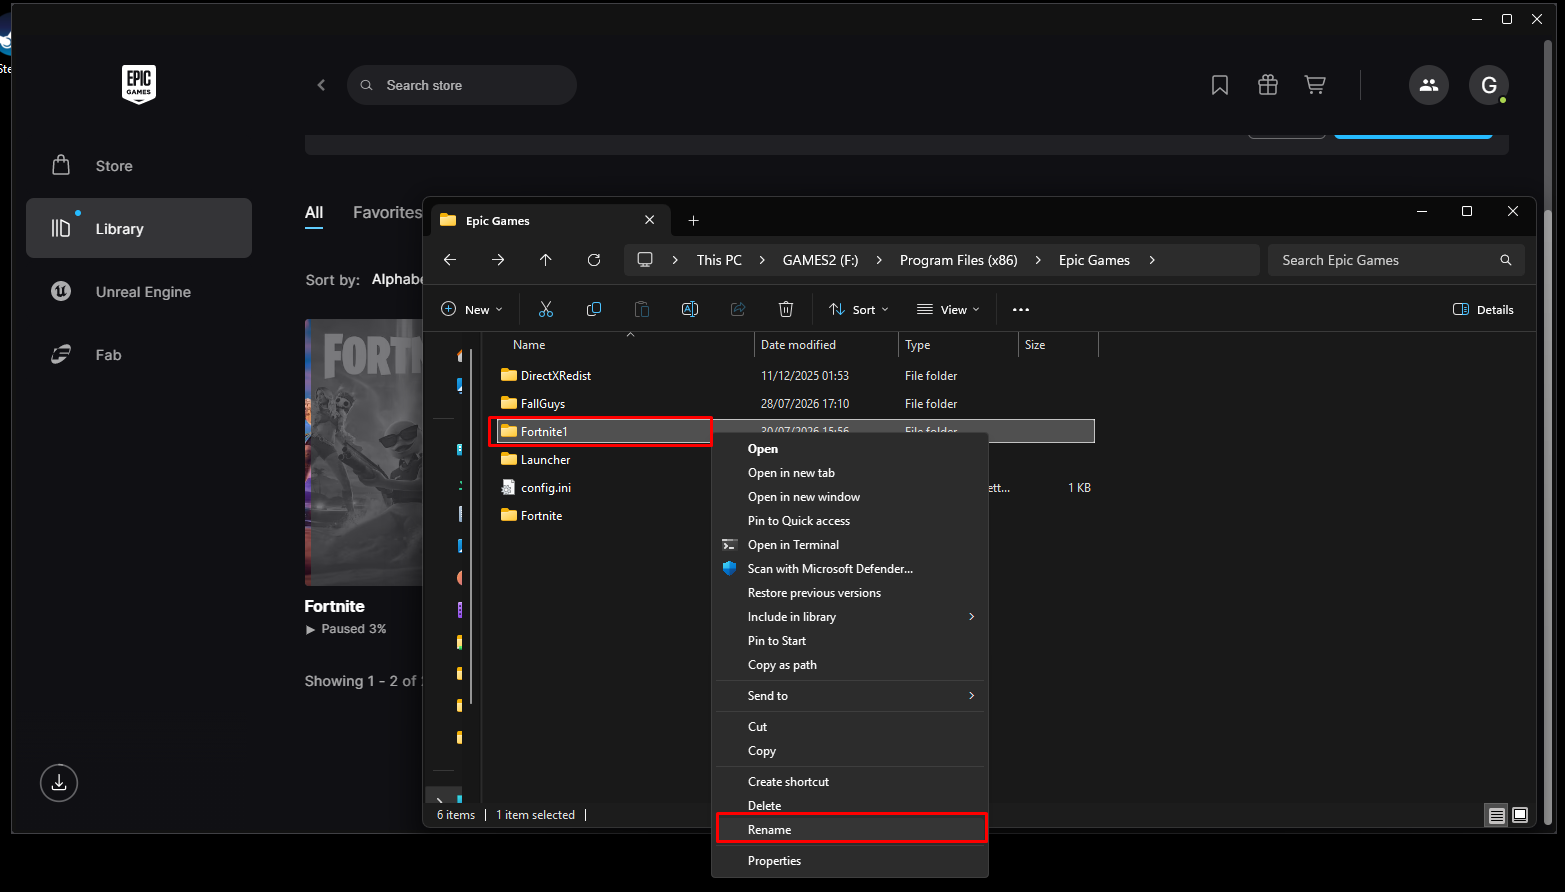Viewport: 1565px width, 892px height.
Task: Switch to the details list view icon
Action: (x=1497, y=815)
